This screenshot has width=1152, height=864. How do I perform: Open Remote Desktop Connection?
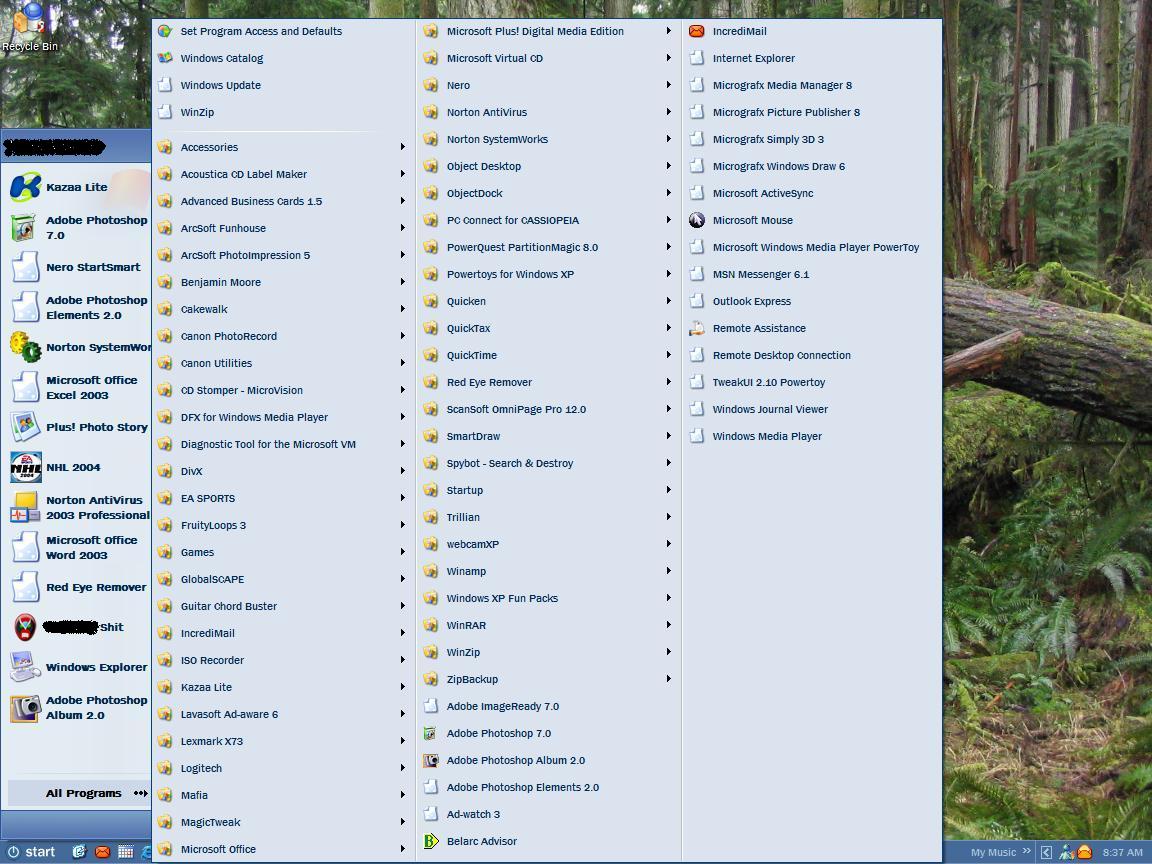coord(782,355)
